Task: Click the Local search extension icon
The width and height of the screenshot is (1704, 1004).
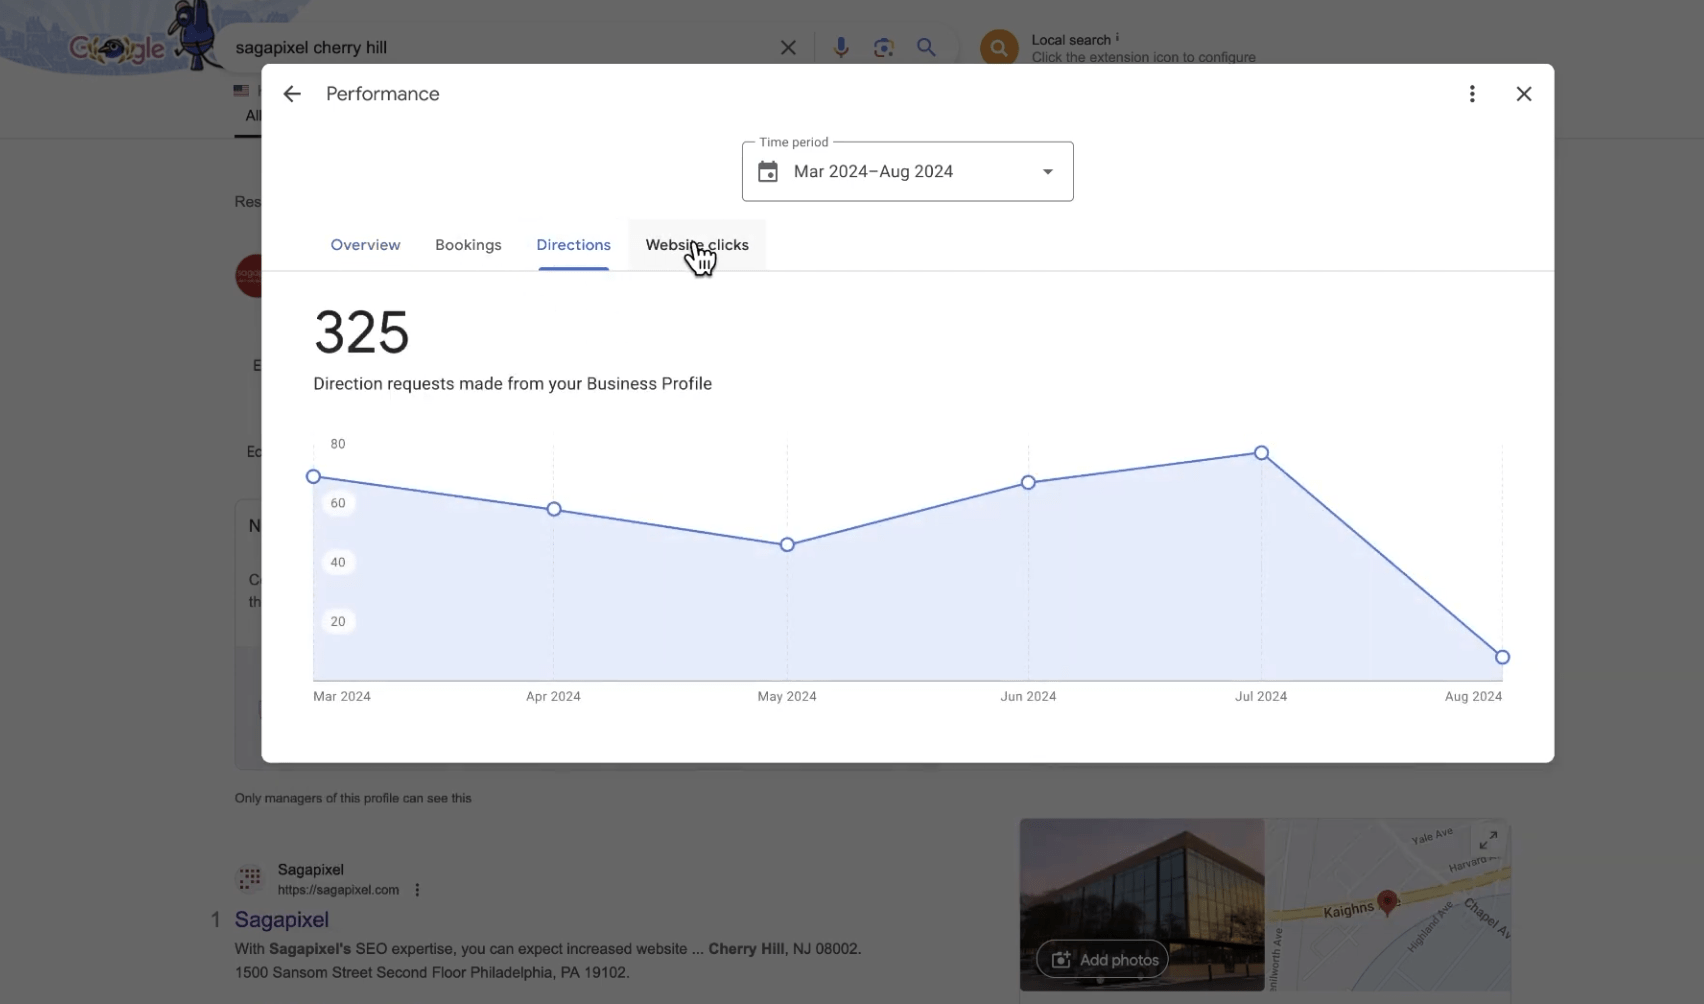Action: (998, 48)
